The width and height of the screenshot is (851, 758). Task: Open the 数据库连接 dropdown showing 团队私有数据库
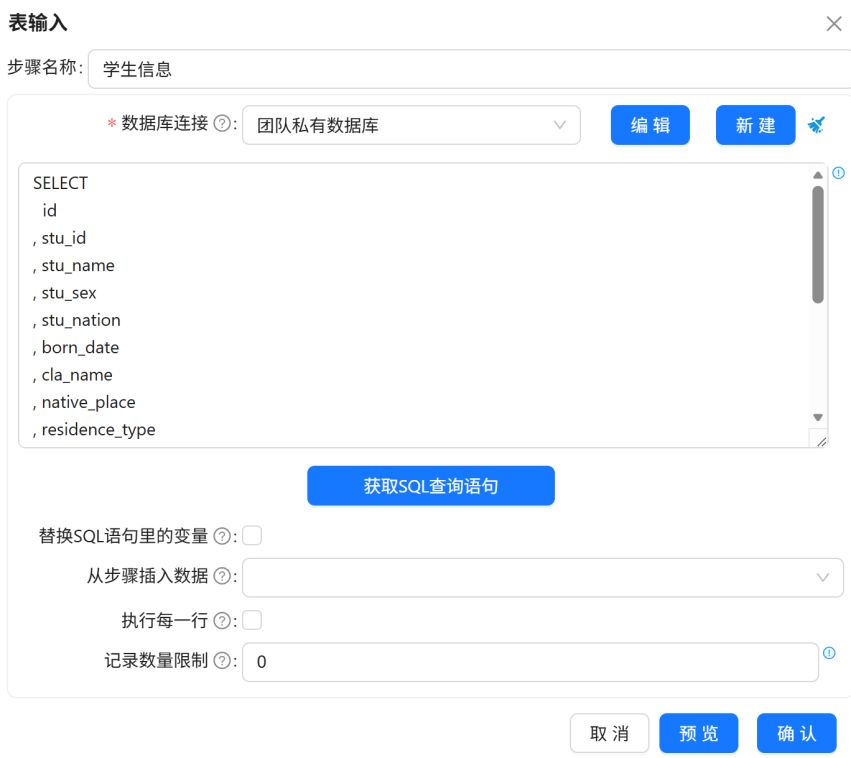tap(411, 125)
